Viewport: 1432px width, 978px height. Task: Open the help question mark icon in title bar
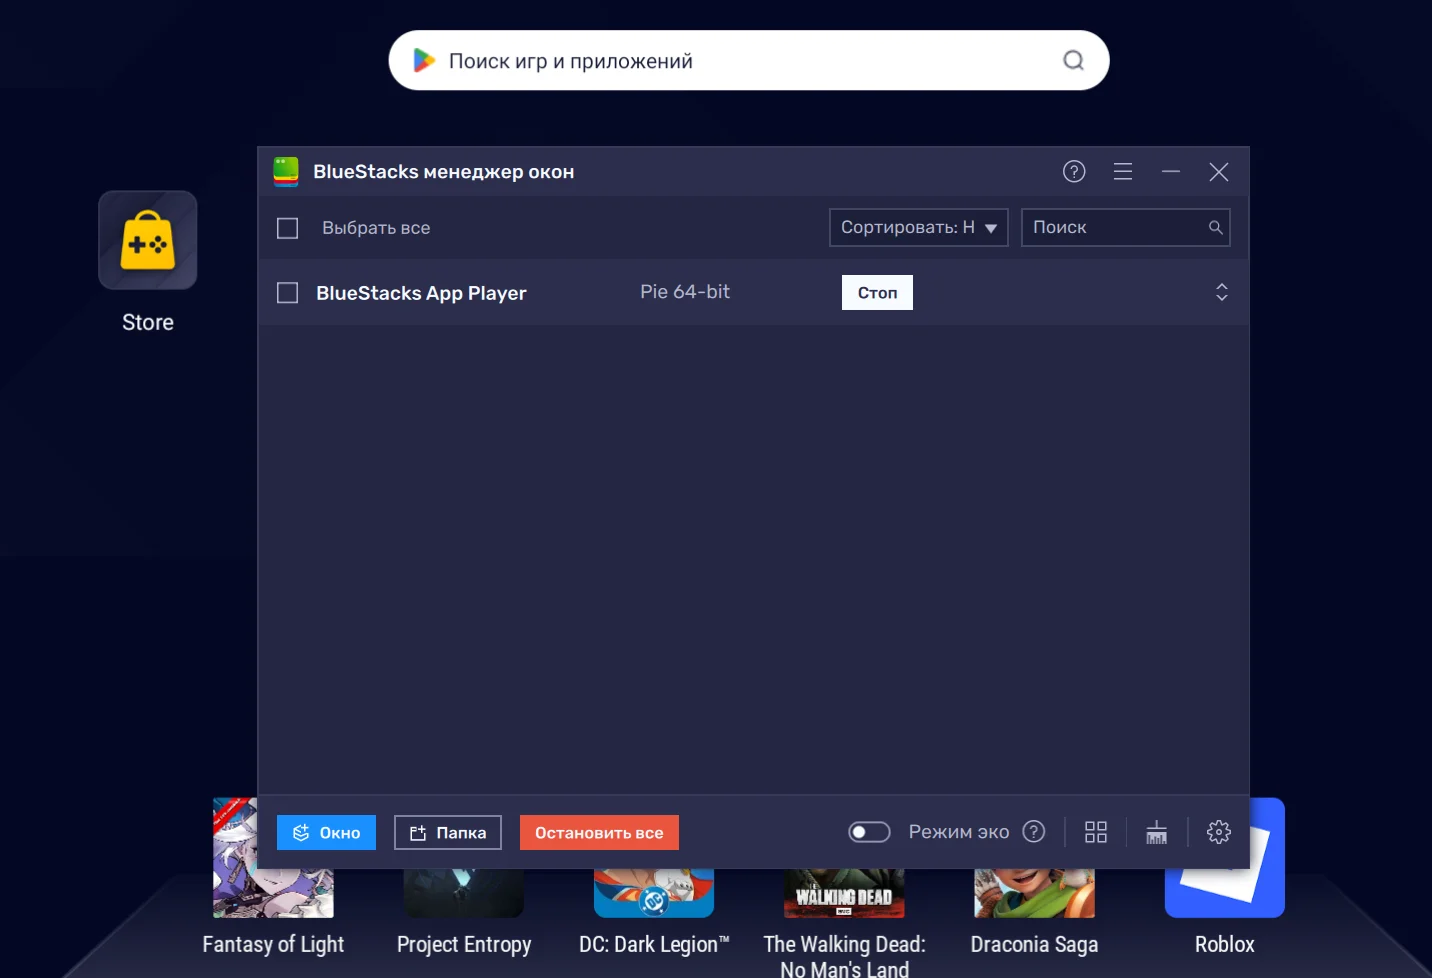pos(1074,172)
